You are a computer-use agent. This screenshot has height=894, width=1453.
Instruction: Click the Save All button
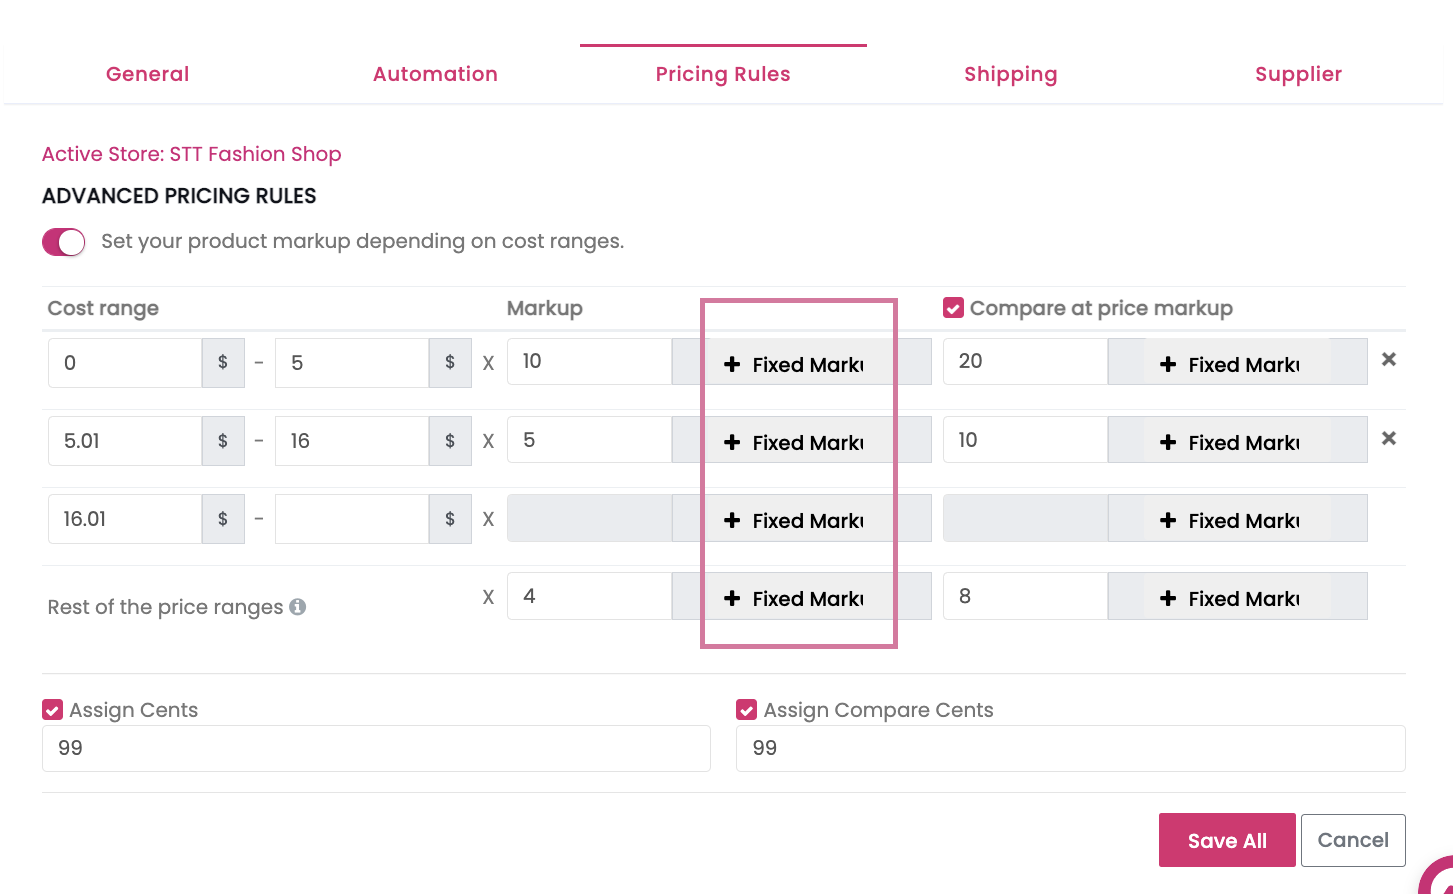click(x=1227, y=840)
